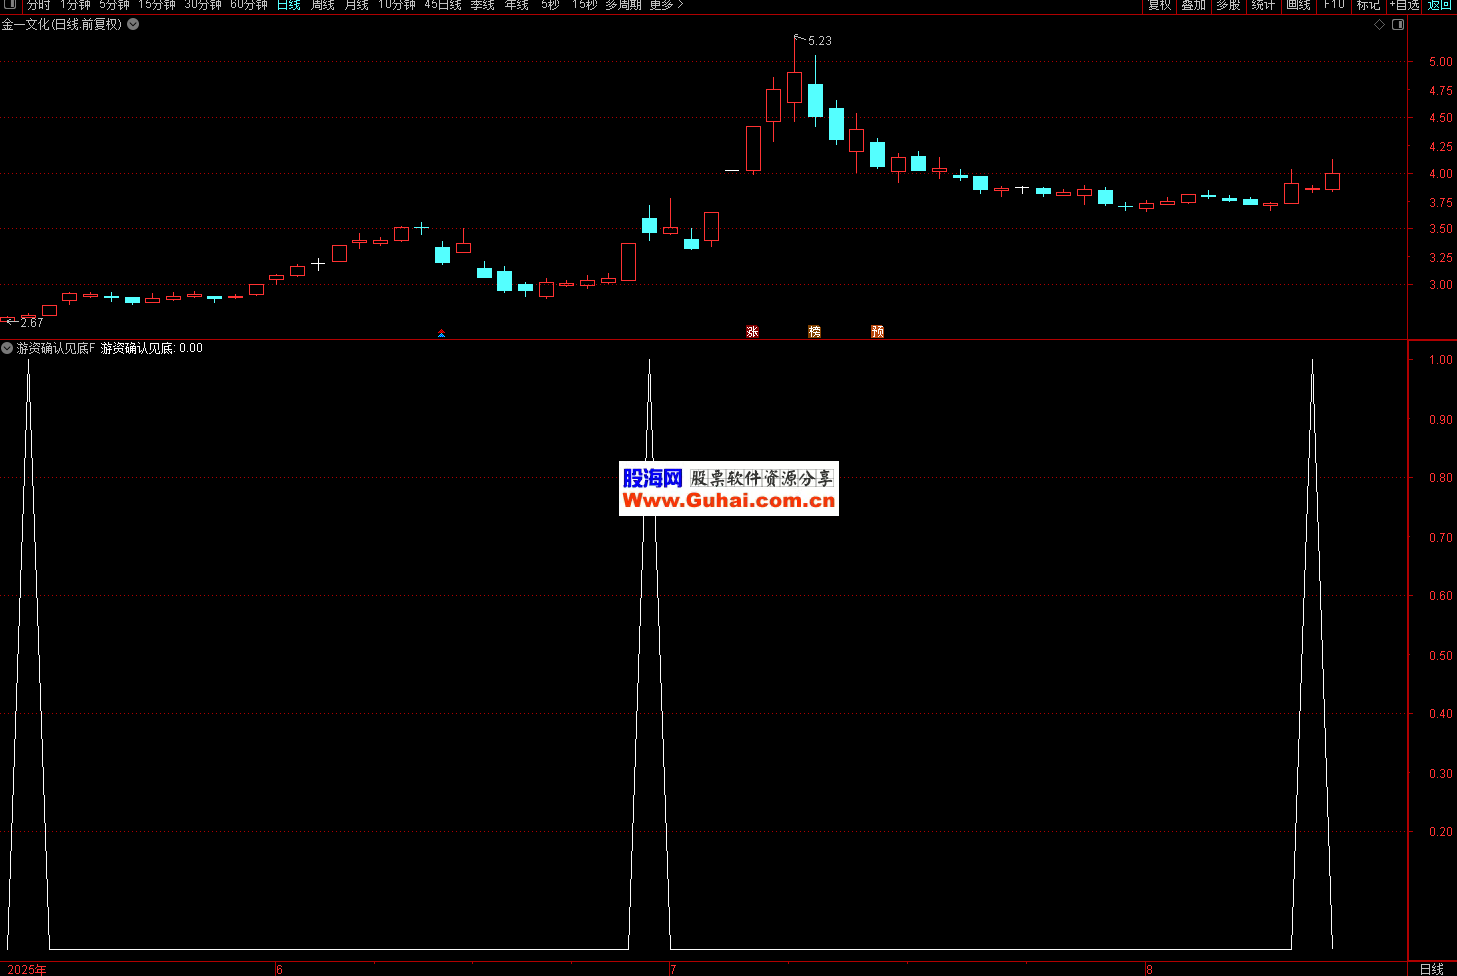Click the 标记 mark button
1457x976 pixels.
click(x=1368, y=5)
